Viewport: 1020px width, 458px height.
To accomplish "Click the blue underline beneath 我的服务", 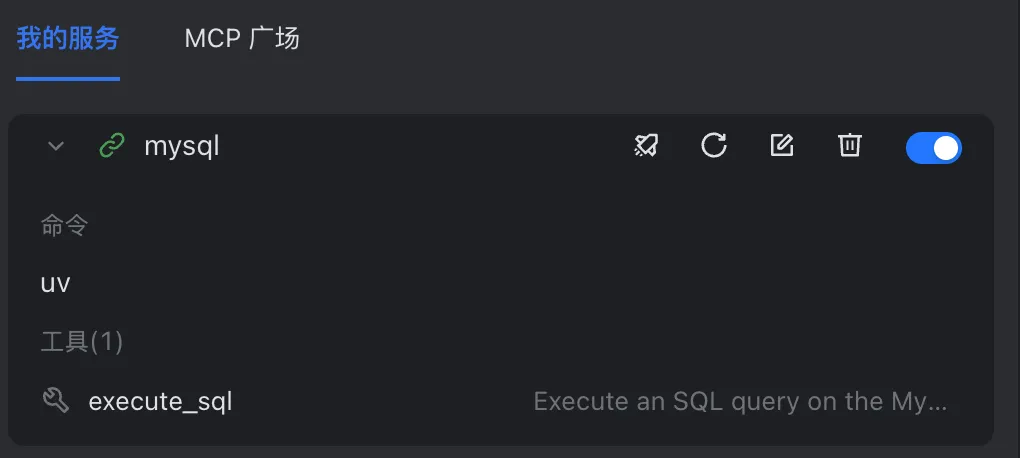I will 68,79.
